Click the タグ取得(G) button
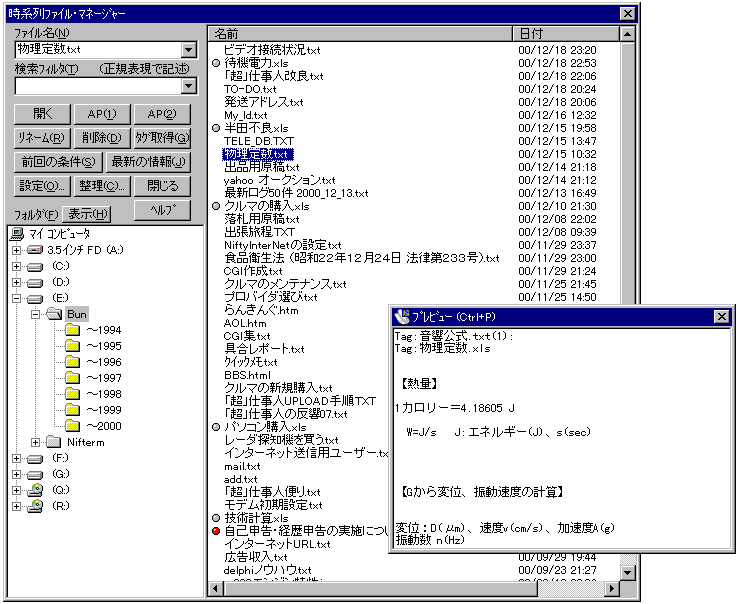 click(x=162, y=138)
